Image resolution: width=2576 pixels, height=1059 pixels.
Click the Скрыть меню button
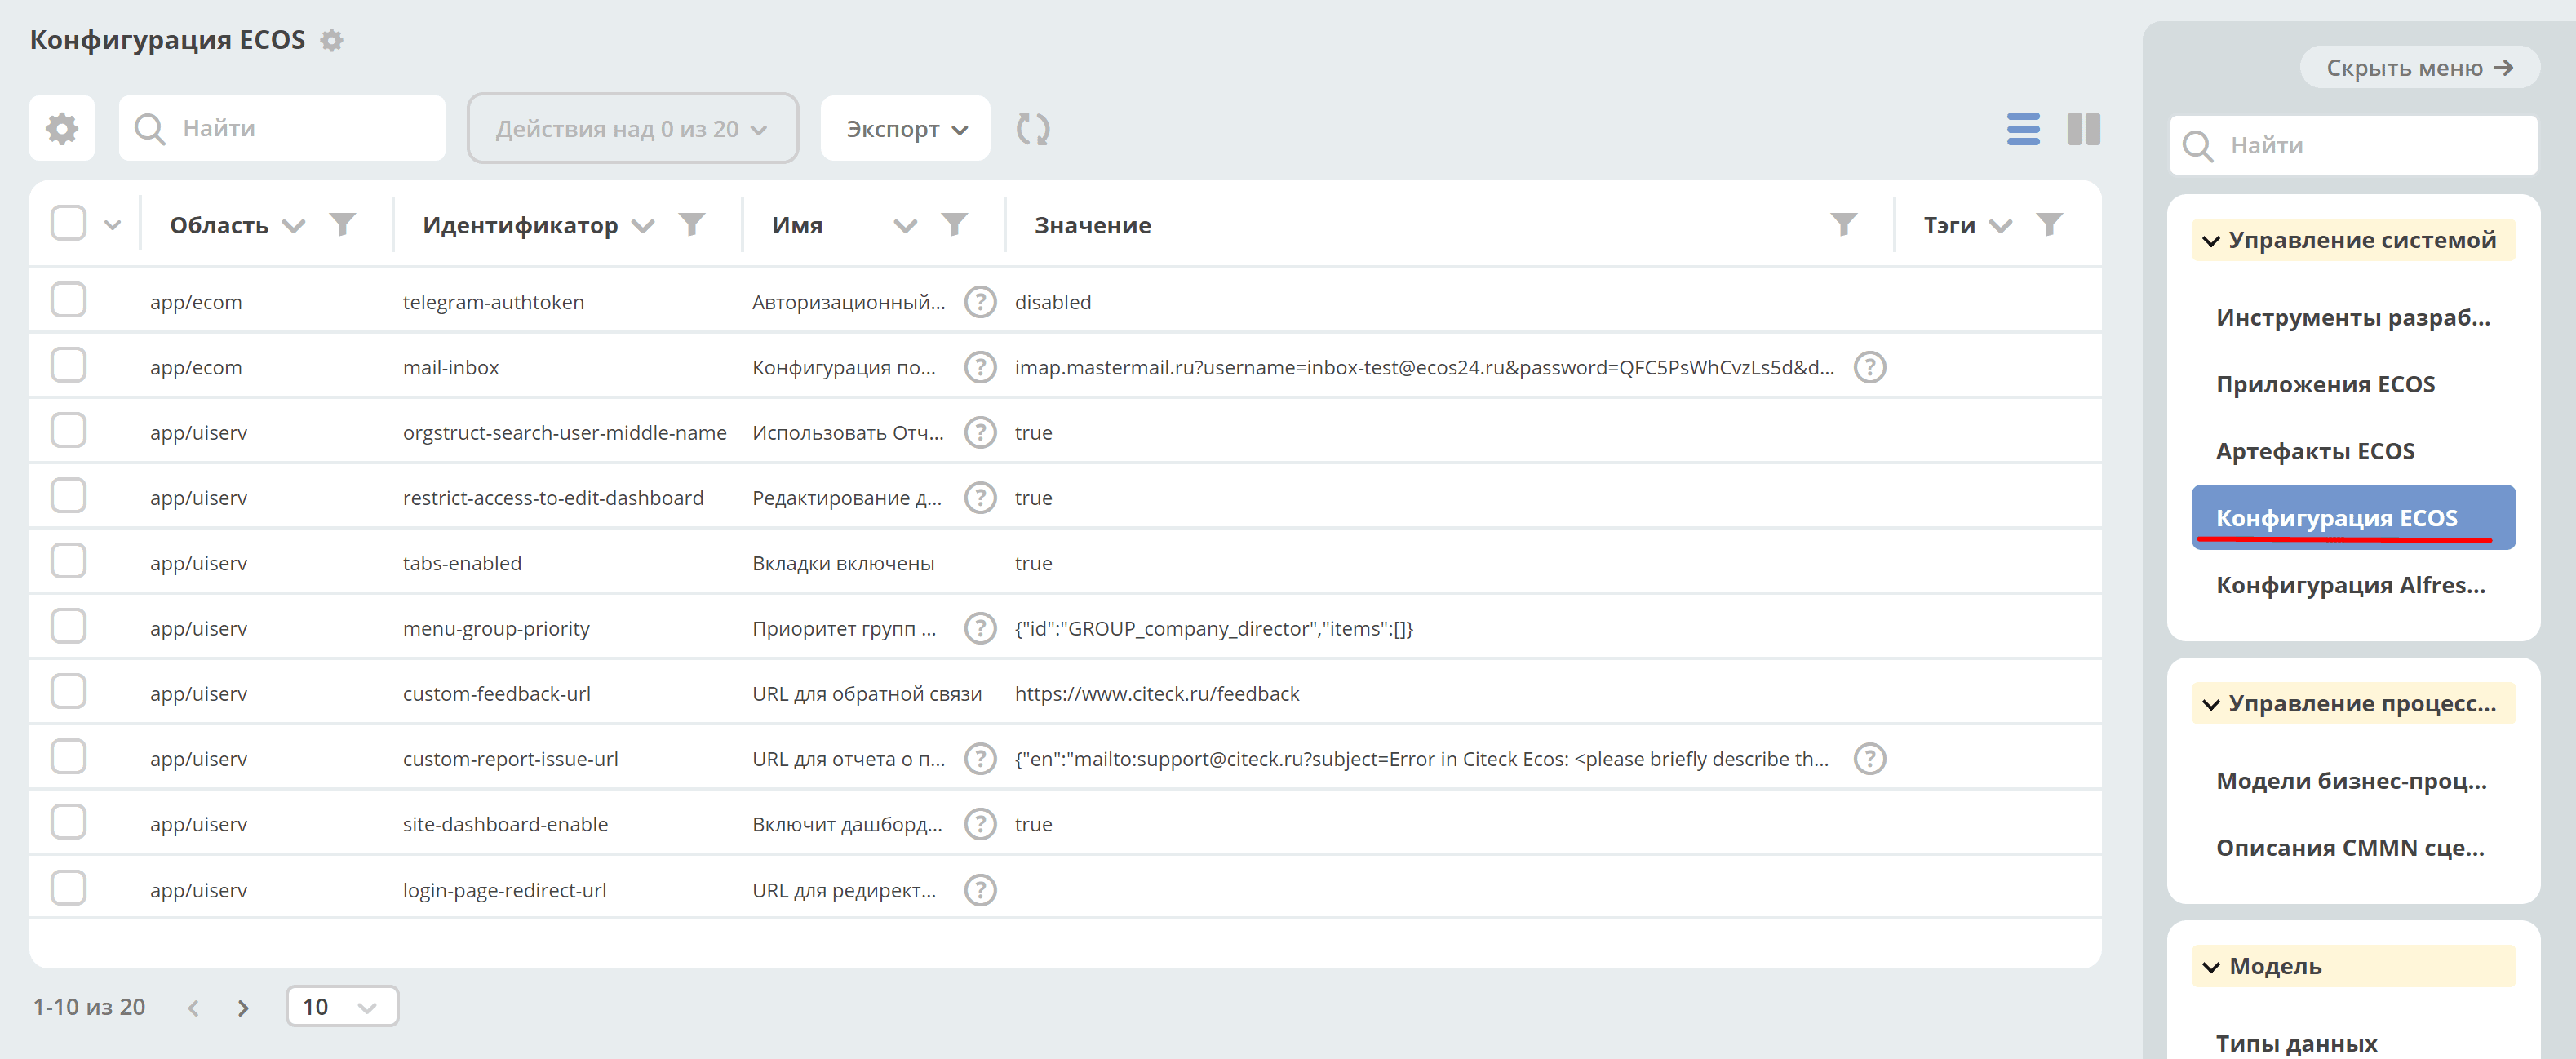(x=2419, y=68)
